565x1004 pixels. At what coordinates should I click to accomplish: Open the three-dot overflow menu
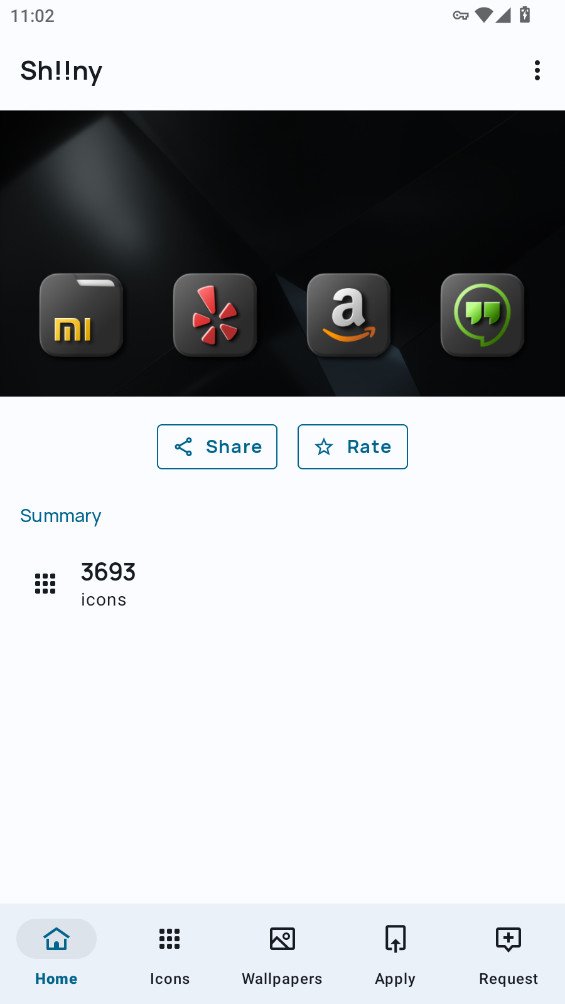coord(537,70)
